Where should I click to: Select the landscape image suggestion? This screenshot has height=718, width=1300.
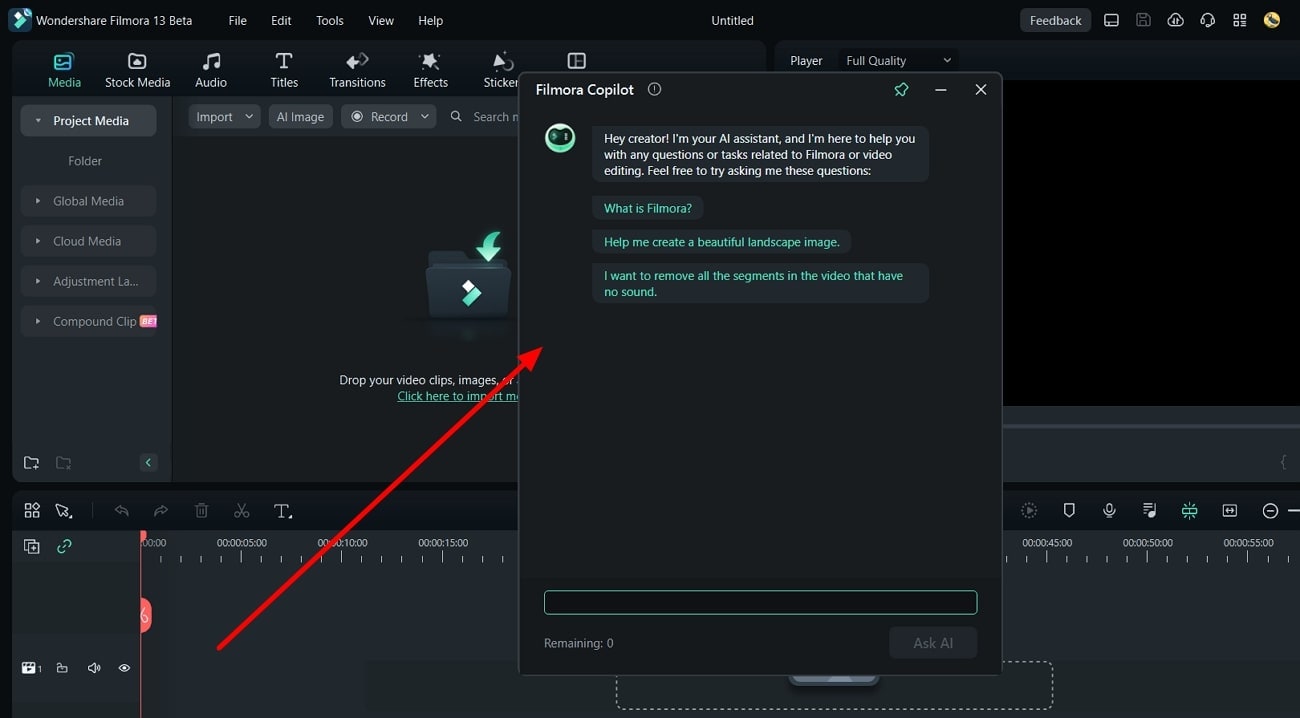click(x=721, y=242)
